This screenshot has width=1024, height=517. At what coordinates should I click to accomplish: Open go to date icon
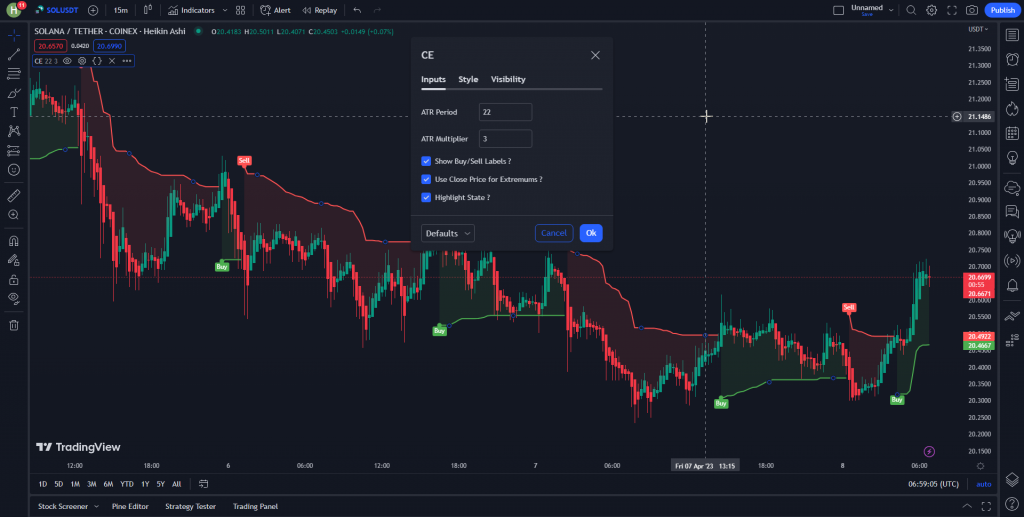pos(203,484)
